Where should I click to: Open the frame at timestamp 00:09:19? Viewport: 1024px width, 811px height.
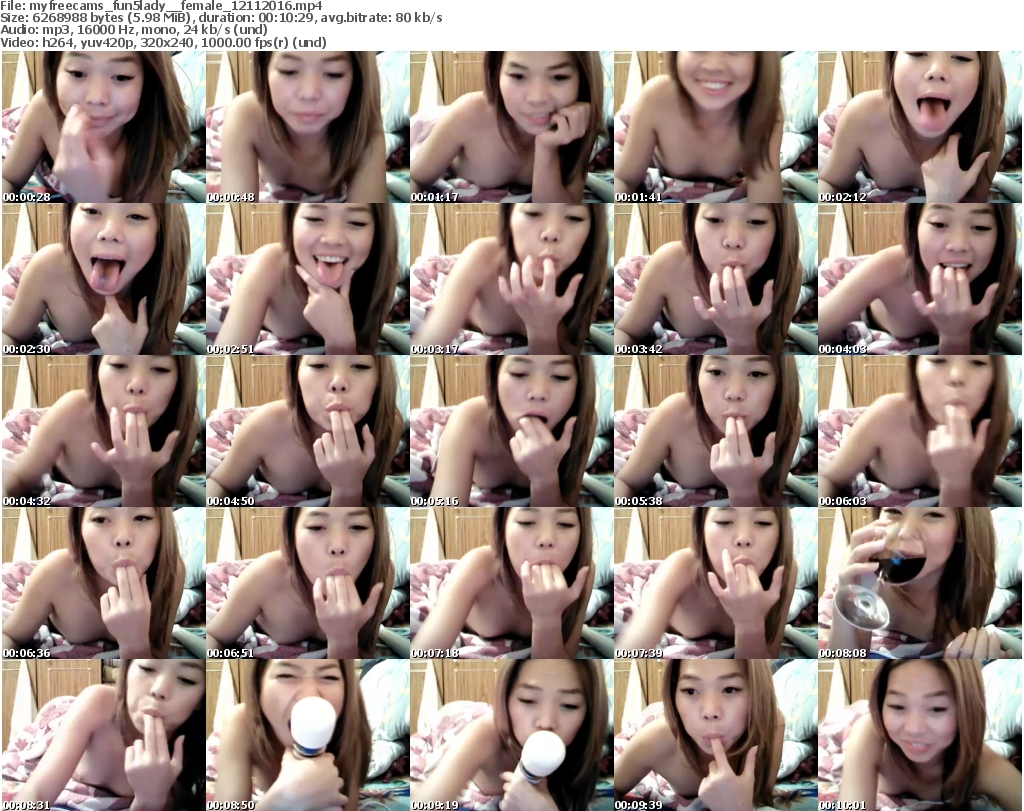point(511,735)
